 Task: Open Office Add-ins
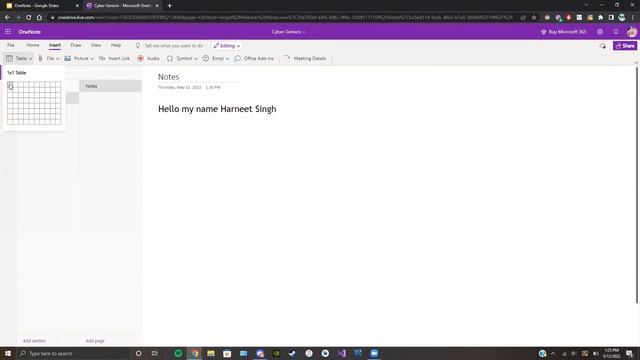pos(254,58)
